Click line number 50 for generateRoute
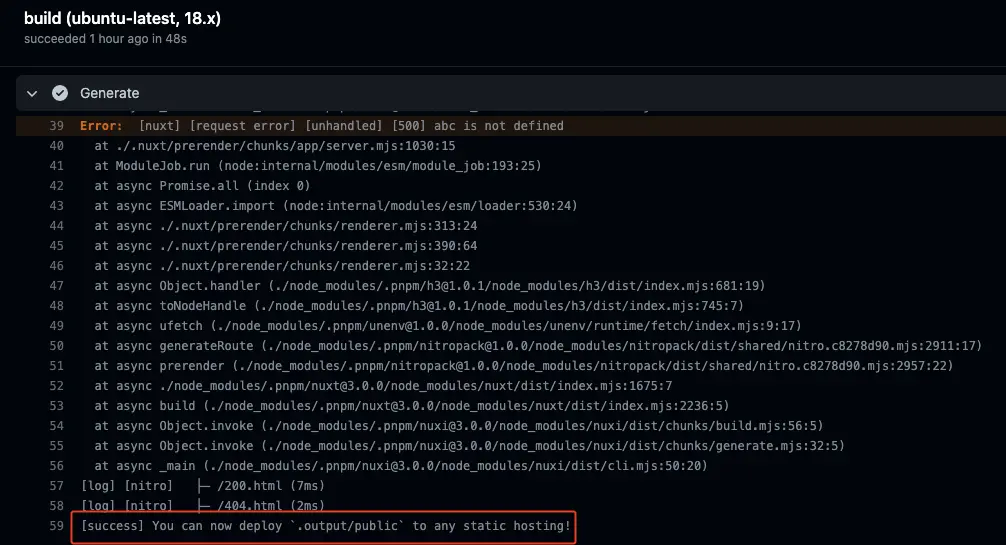 (x=56, y=346)
